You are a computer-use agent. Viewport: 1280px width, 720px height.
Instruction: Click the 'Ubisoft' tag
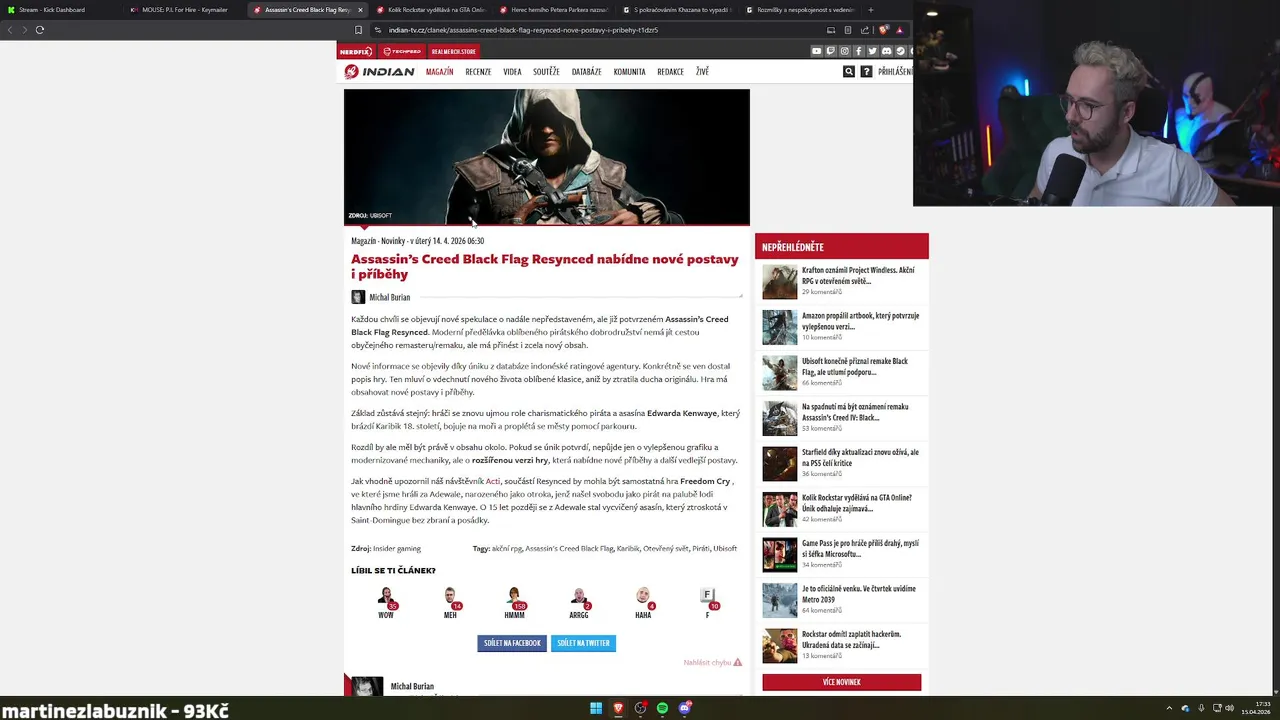(x=725, y=548)
